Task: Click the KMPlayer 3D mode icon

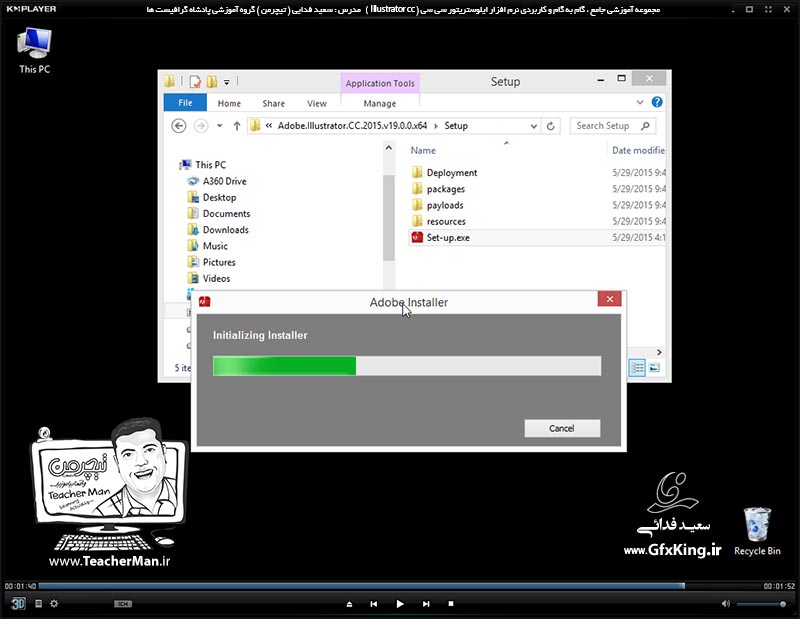Action: 18,604
